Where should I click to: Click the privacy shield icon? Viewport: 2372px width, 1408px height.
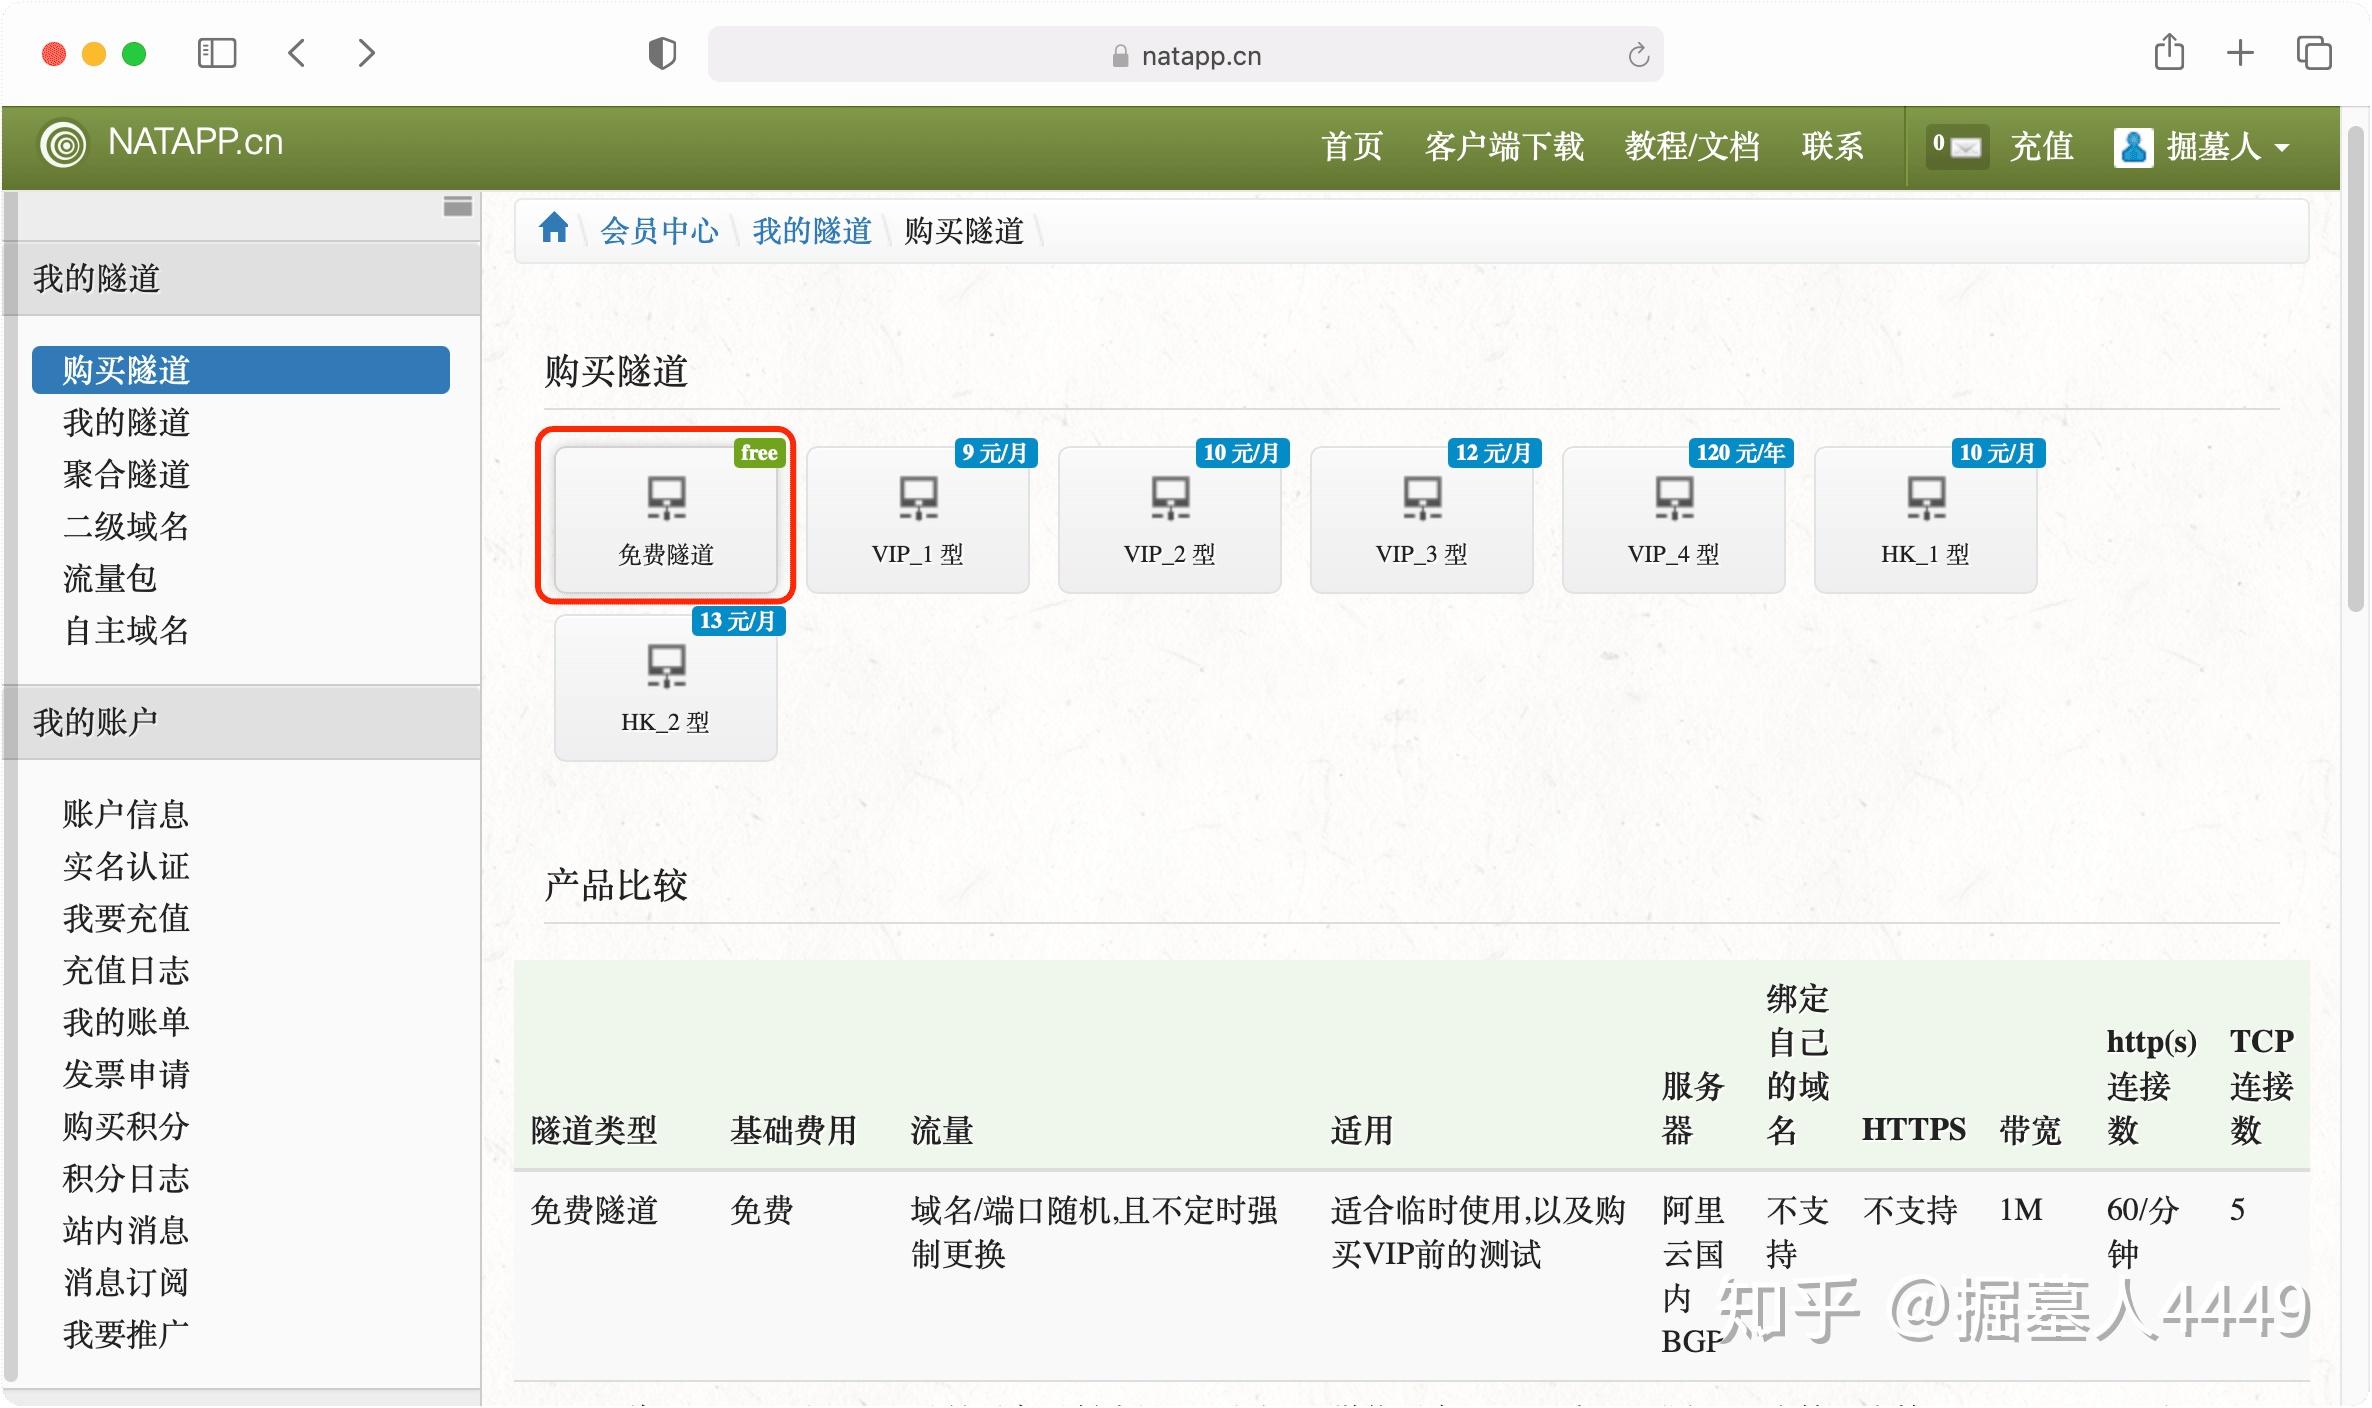pyautogui.click(x=662, y=54)
